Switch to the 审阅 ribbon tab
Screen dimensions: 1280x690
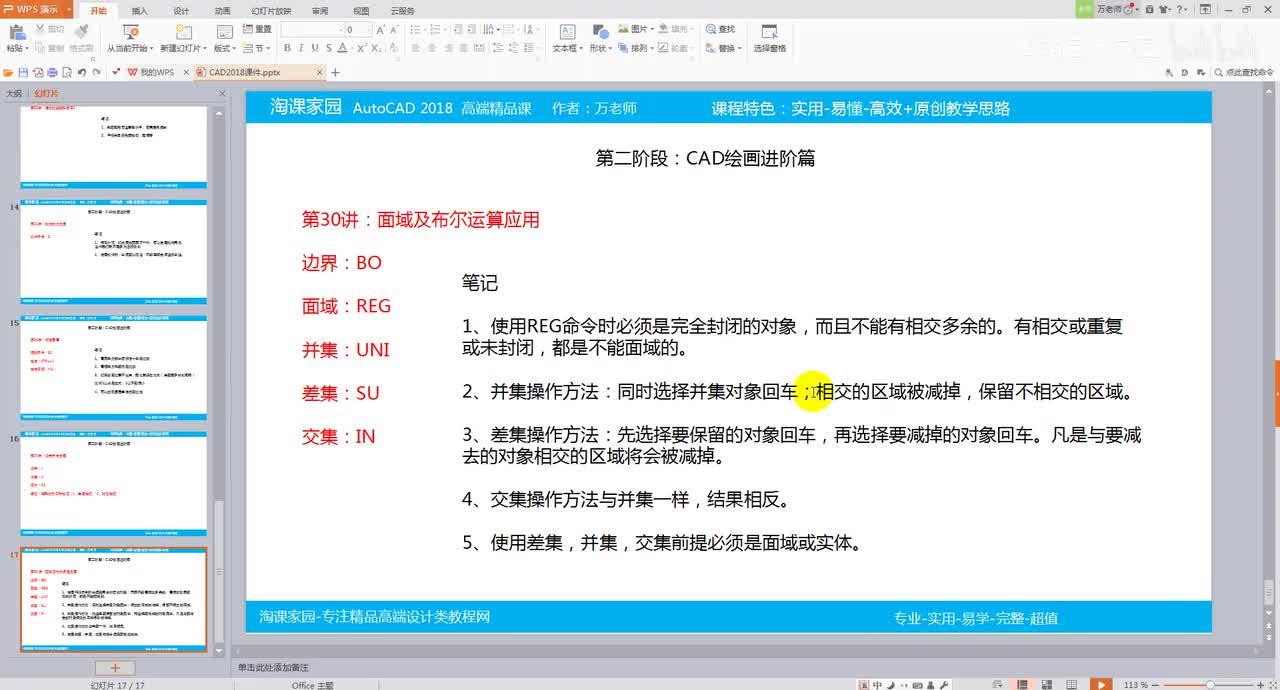[x=320, y=11]
